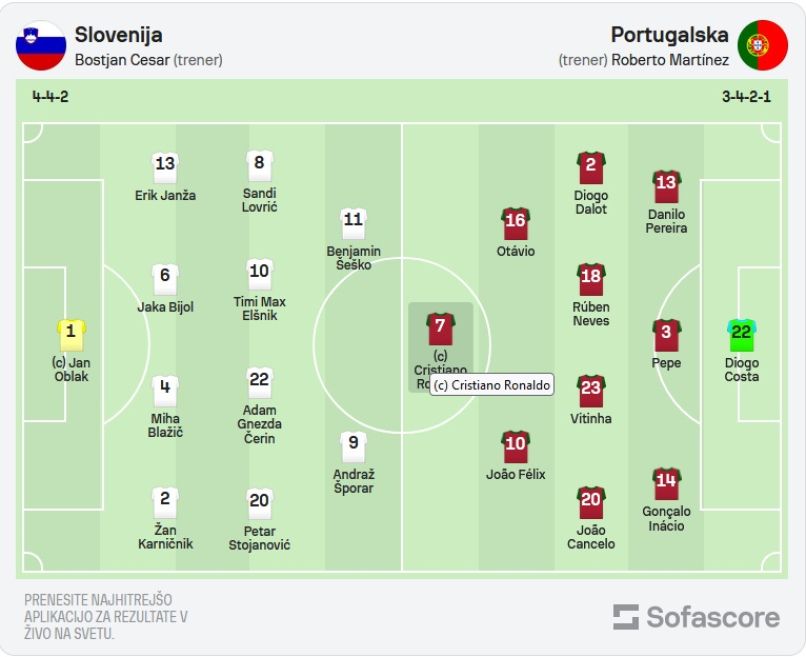Viewport: 806px width, 657px height.
Task: Select João Félix number 10 jersey
Action: 516,447
